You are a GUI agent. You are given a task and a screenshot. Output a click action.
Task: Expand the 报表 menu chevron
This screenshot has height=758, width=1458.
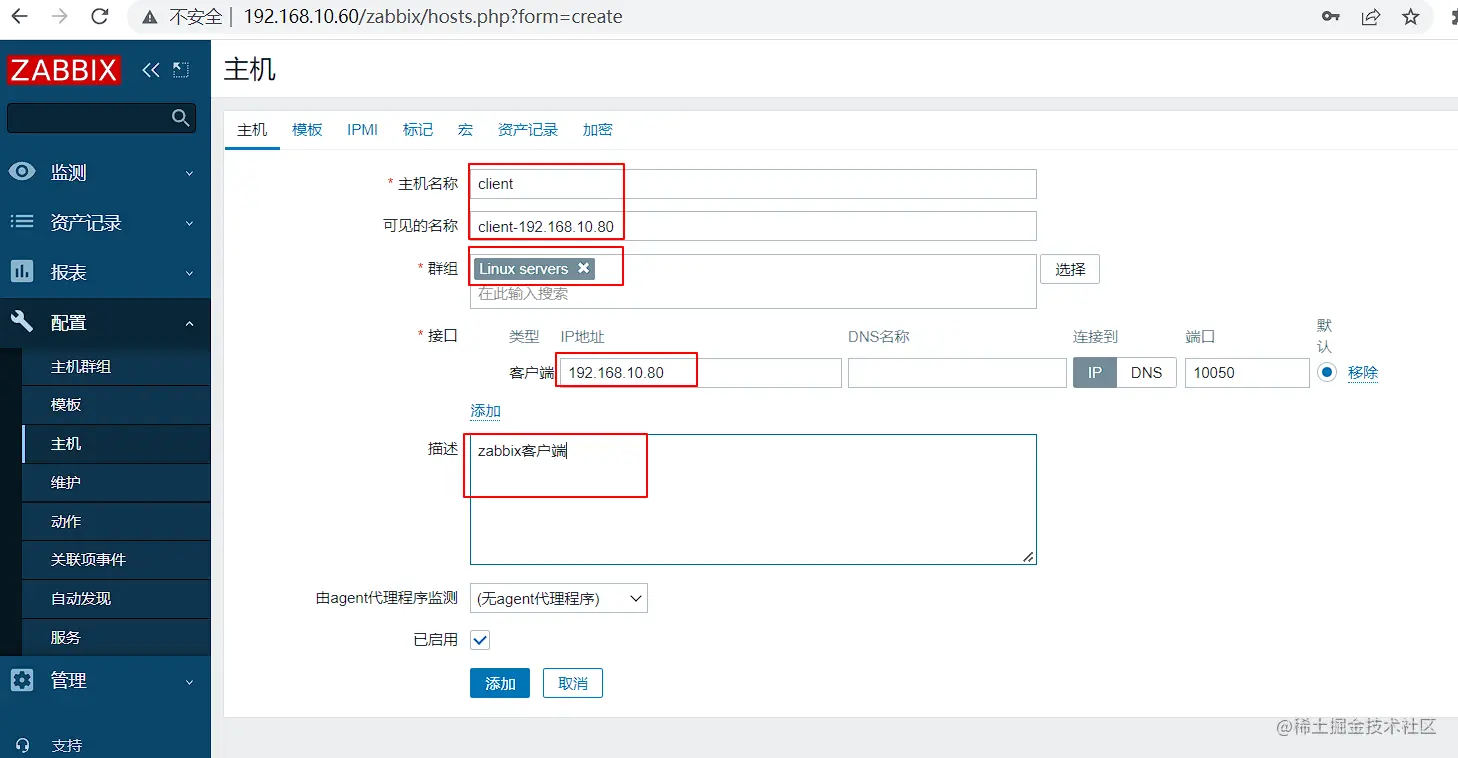coord(189,273)
